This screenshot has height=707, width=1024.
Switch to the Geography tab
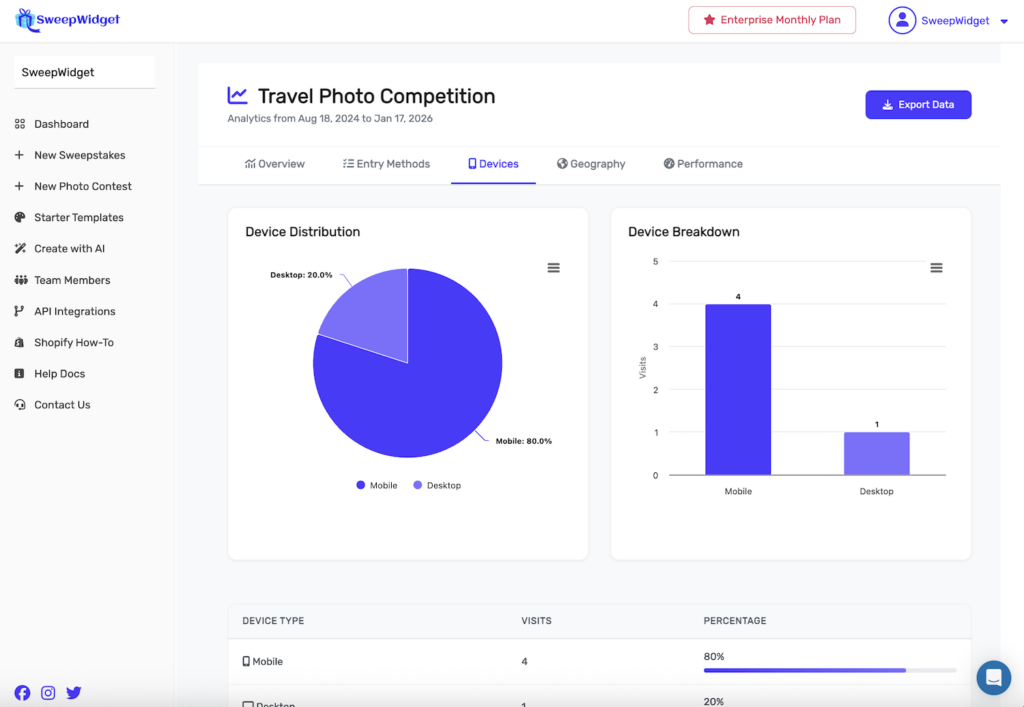click(x=591, y=164)
